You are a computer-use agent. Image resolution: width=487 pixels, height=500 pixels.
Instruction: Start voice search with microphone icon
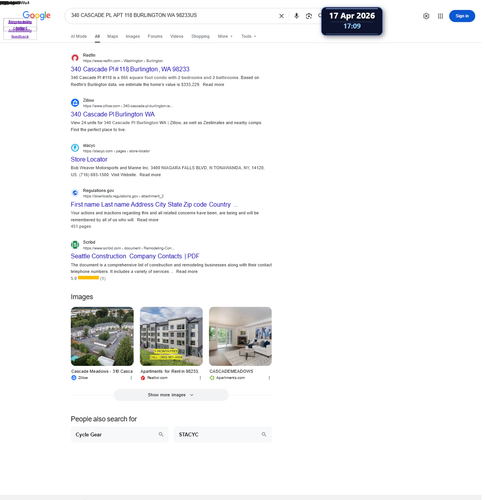coord(296,16)
